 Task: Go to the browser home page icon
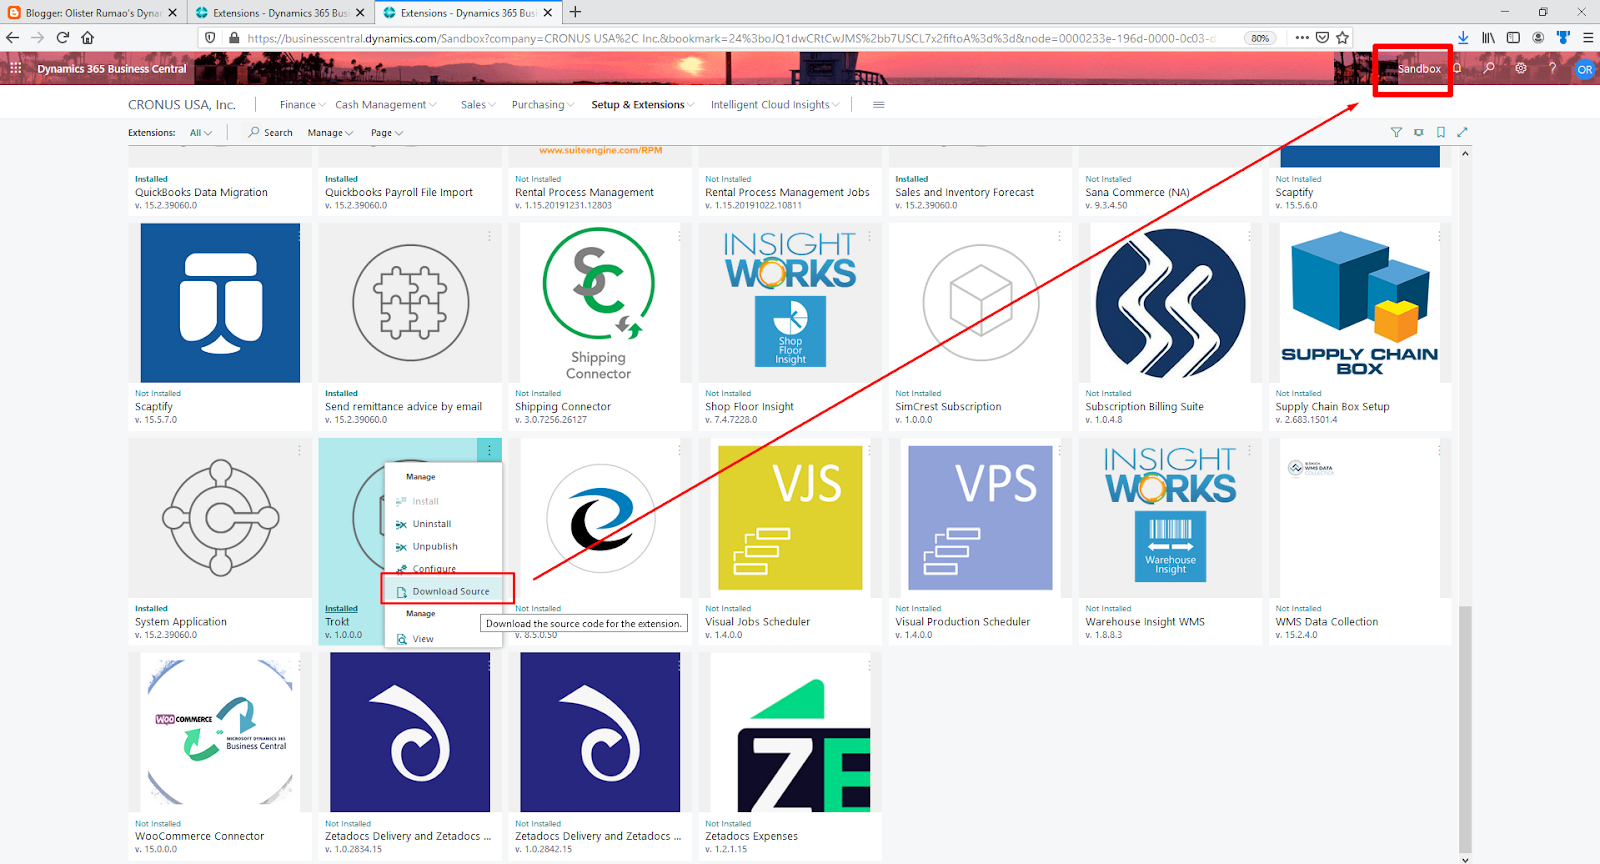(88, 38)
